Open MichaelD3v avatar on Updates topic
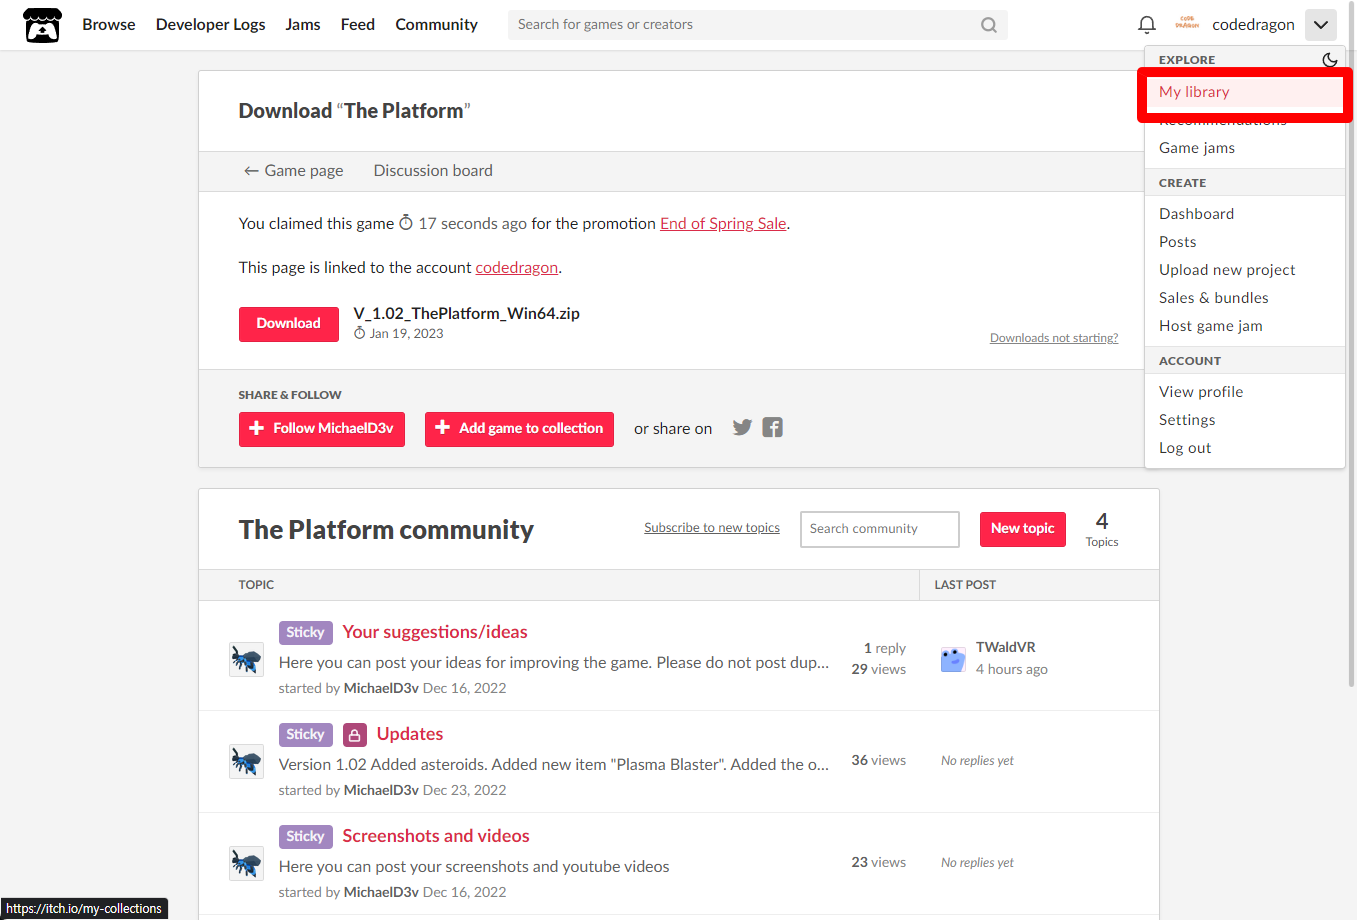Image resolution: width=1357 pixels, height=920 pixels. (x=246, y=762)
